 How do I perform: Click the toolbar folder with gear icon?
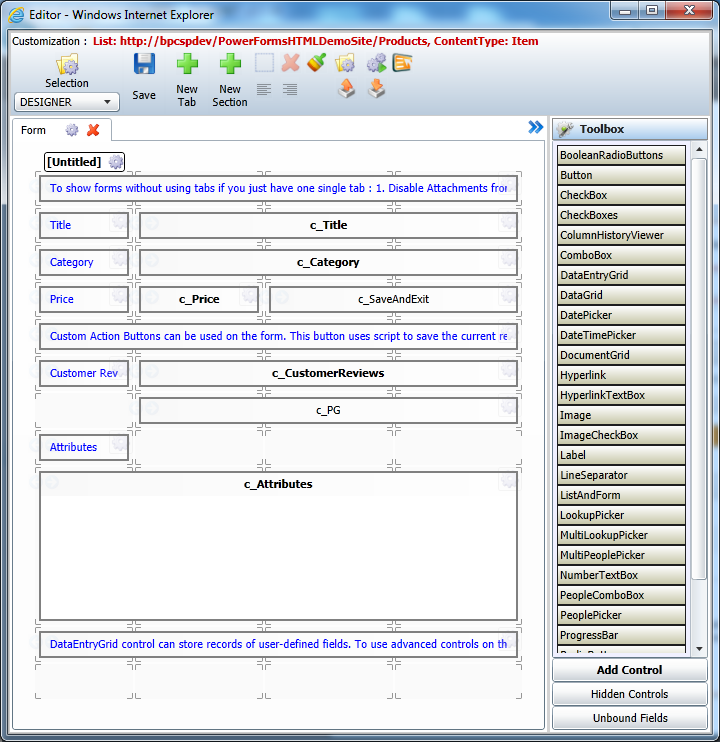pyautogui.click(x=345, y=62)
